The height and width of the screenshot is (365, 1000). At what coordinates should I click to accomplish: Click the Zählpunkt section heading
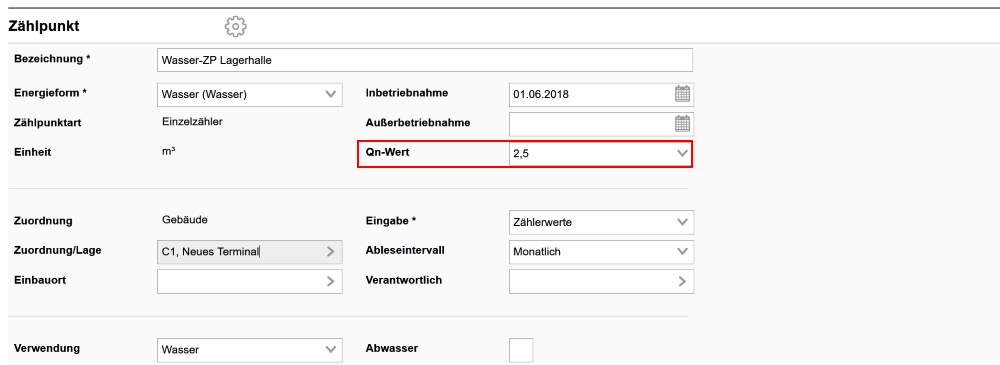pos(43,27)
